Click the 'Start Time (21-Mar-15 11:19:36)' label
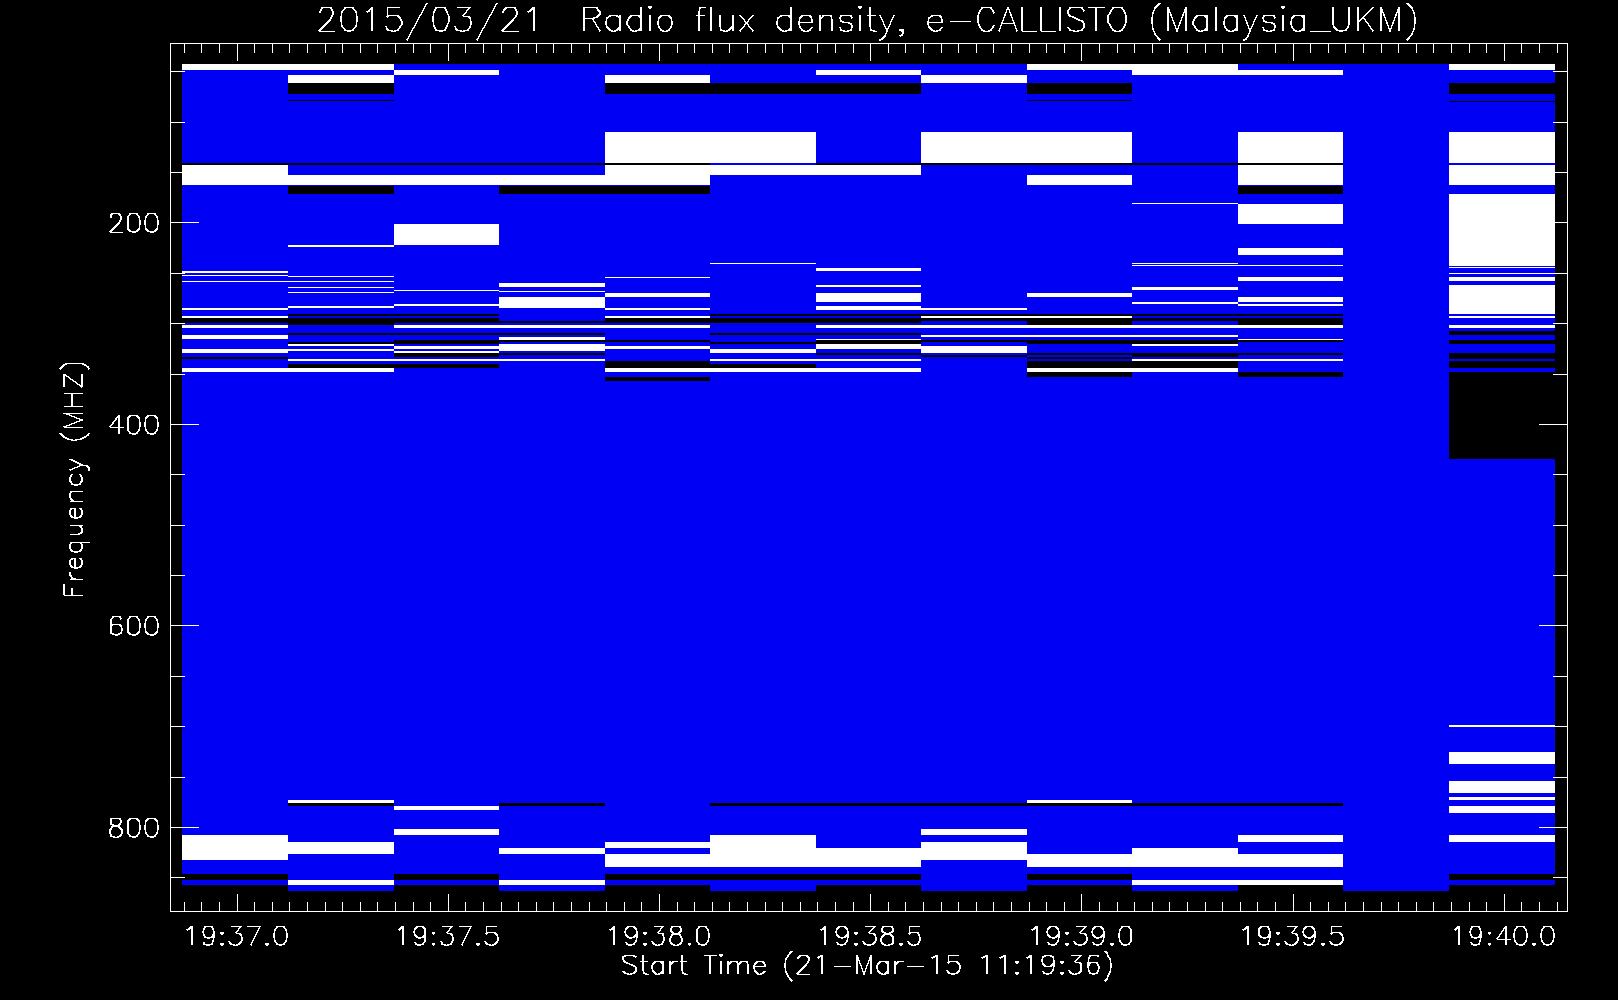The height and width of the screenshot is (1000, 1618). (x=867, y=966)
